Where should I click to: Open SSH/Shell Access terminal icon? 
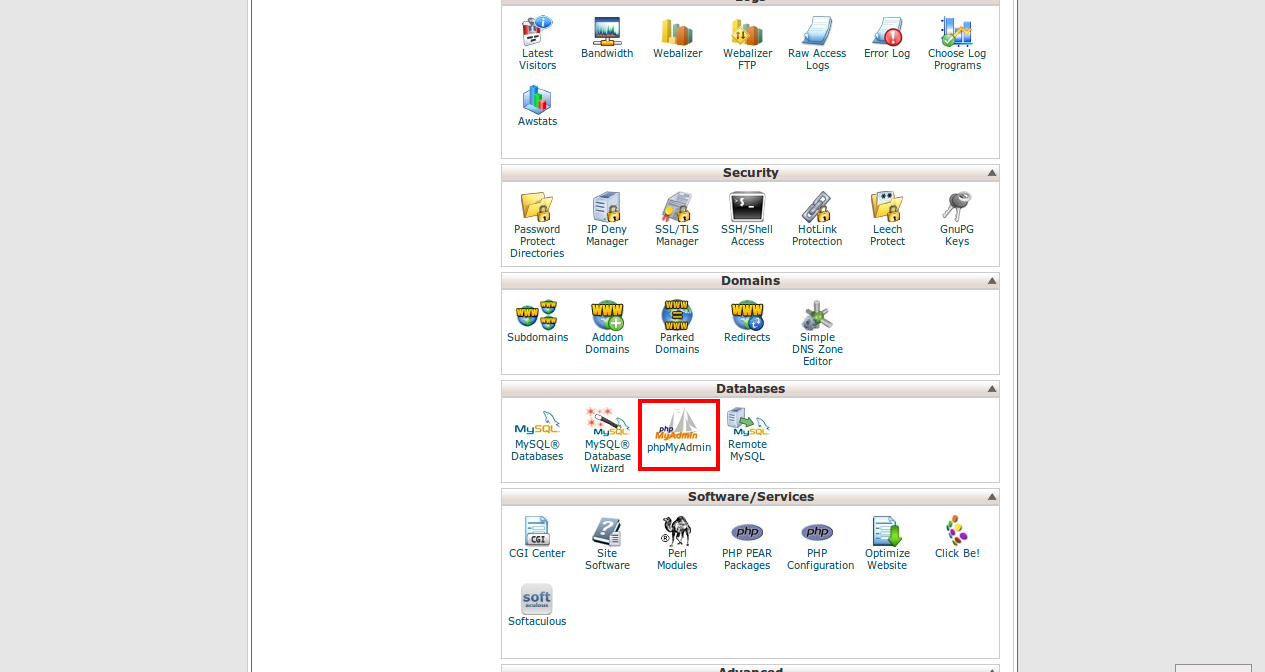point(747,207)
